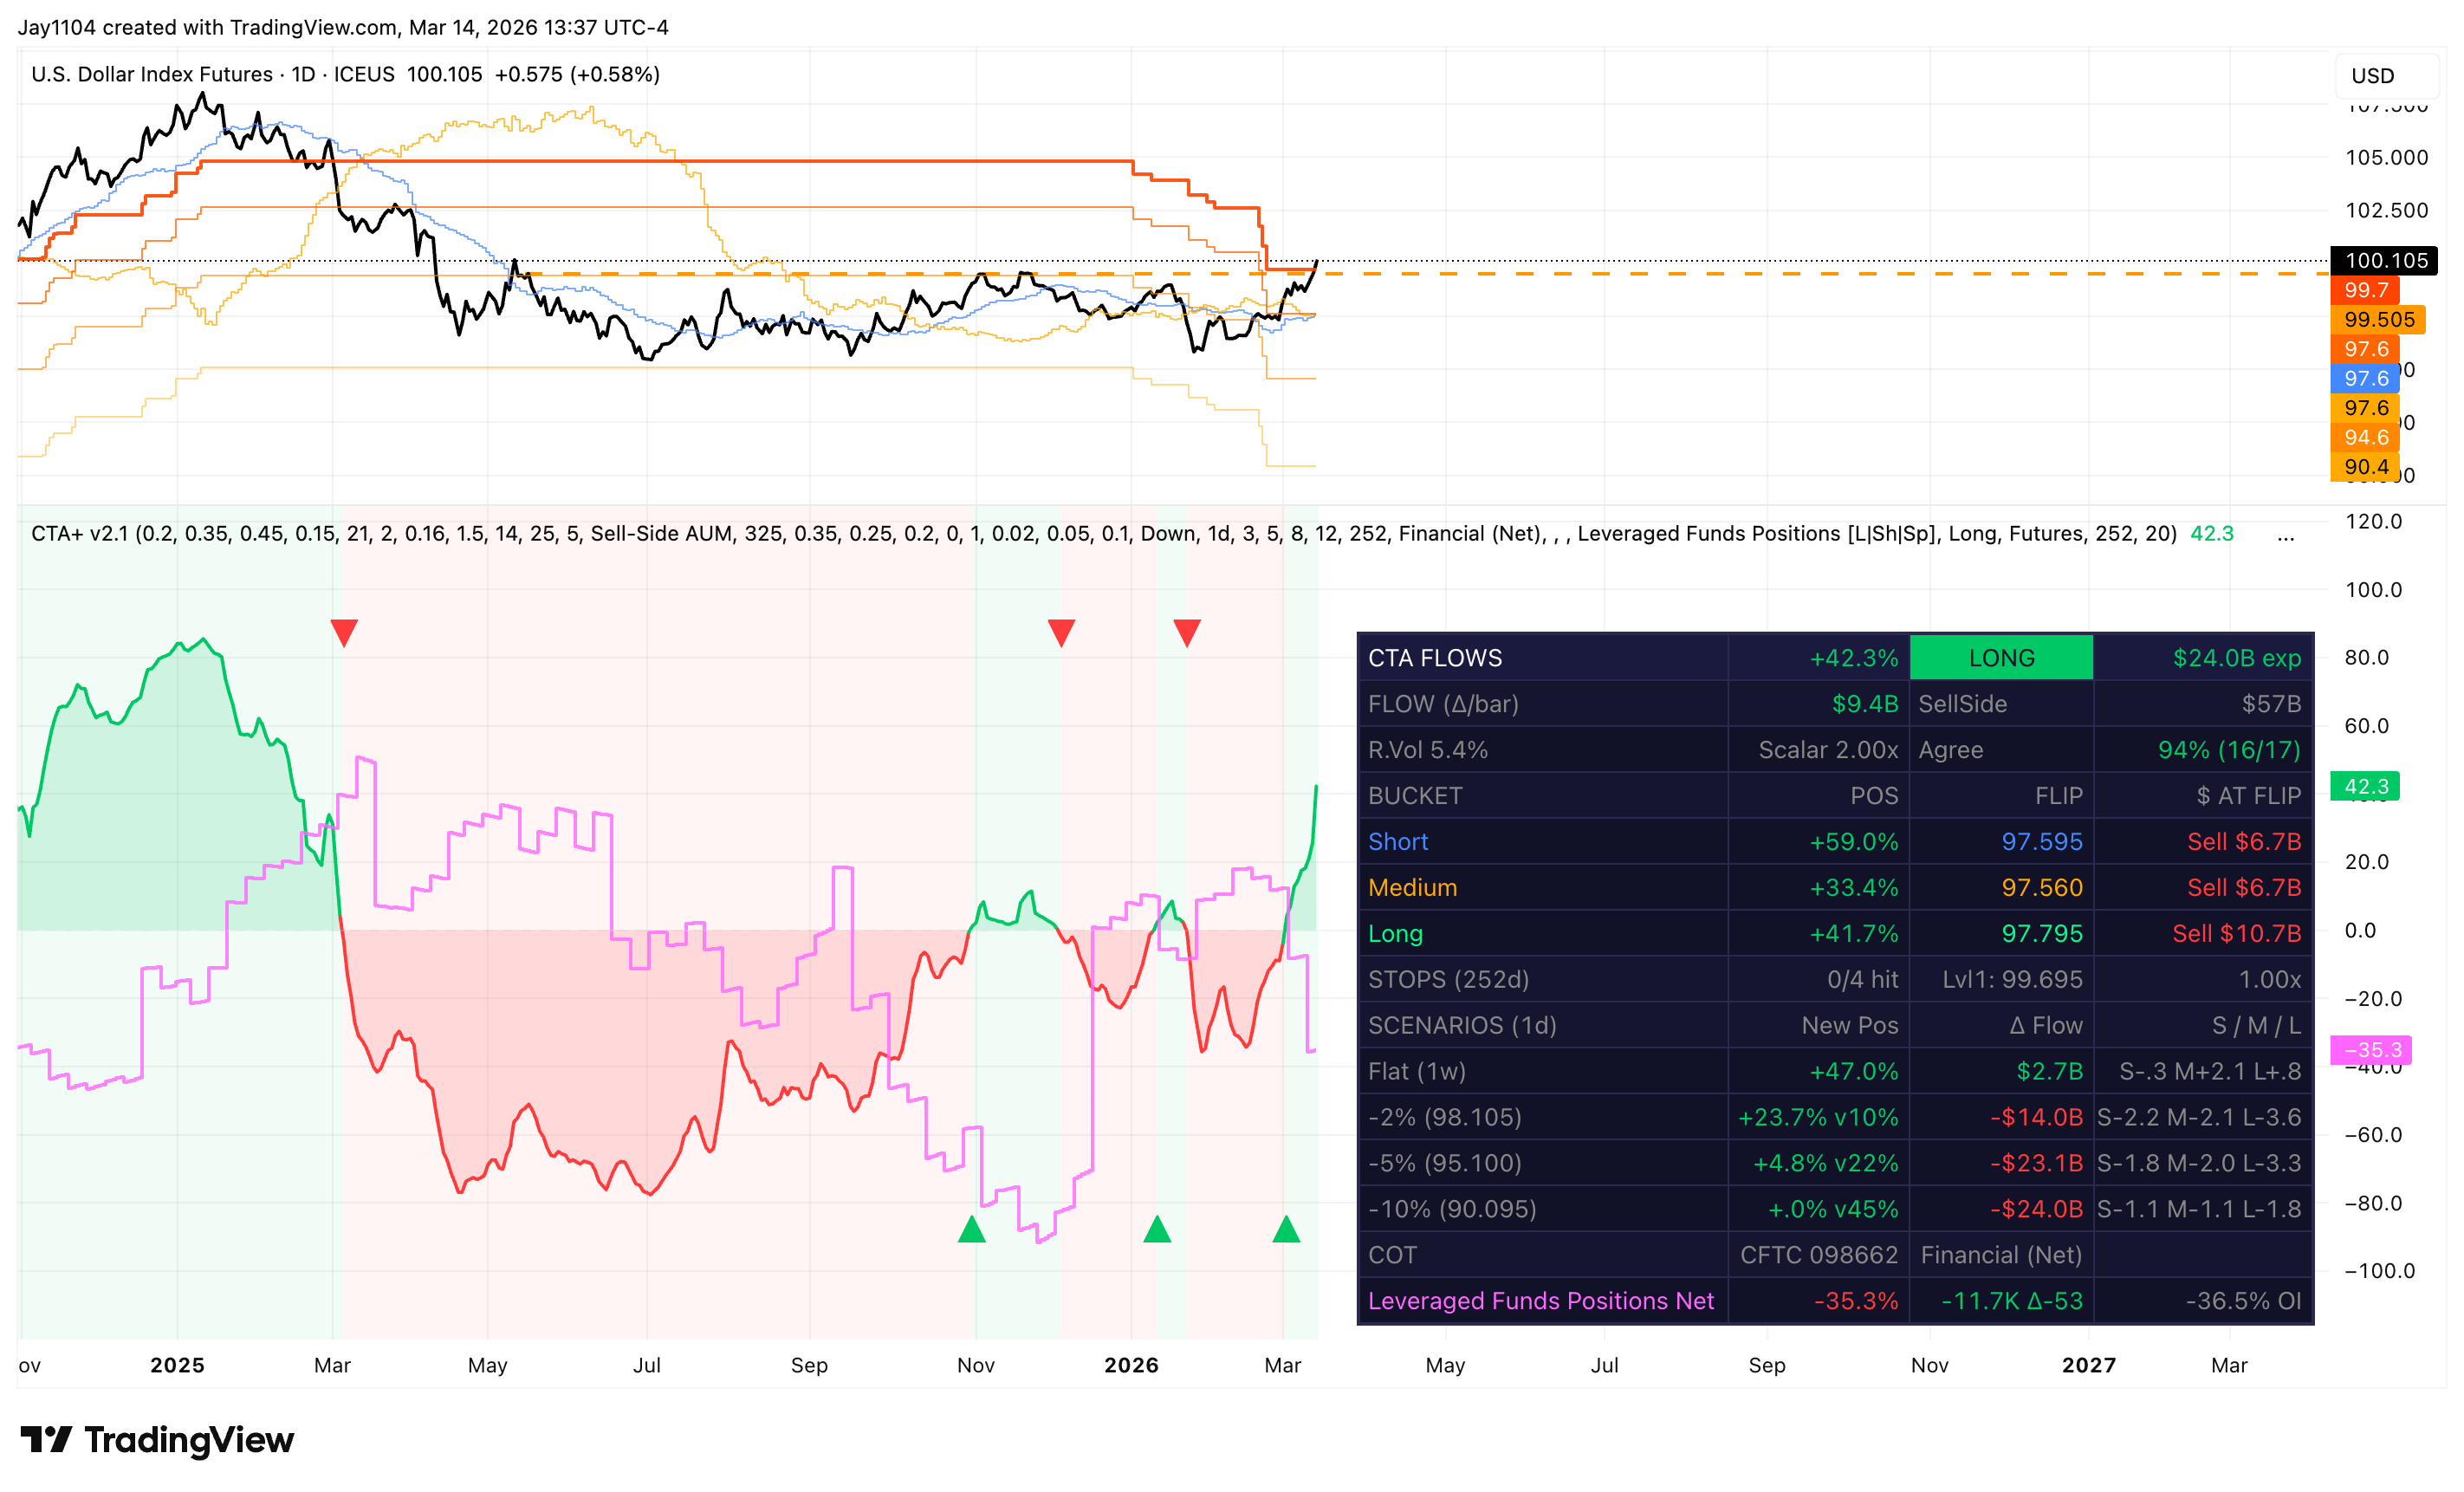This screenshot has width=2464, height=1492.
Task: Select the Leveraged Funds Positions Net row label
Action: coord(1540,1301)
